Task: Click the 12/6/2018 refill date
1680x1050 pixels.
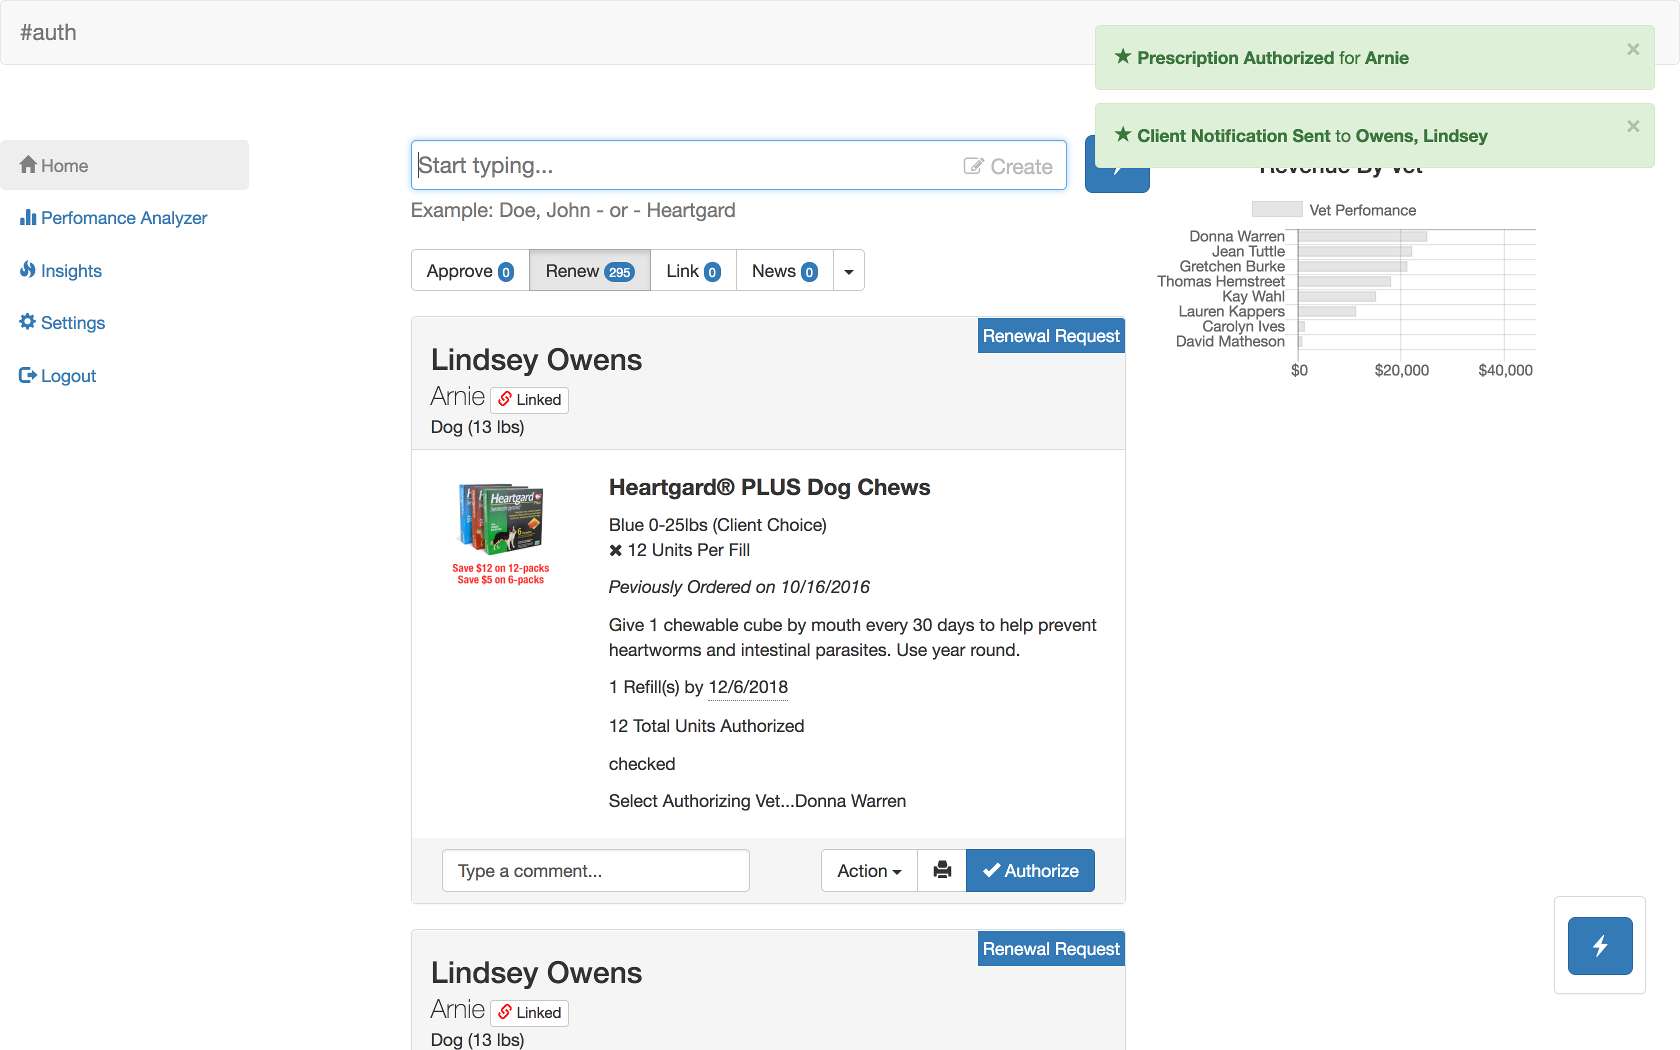Action: (747, 687)
